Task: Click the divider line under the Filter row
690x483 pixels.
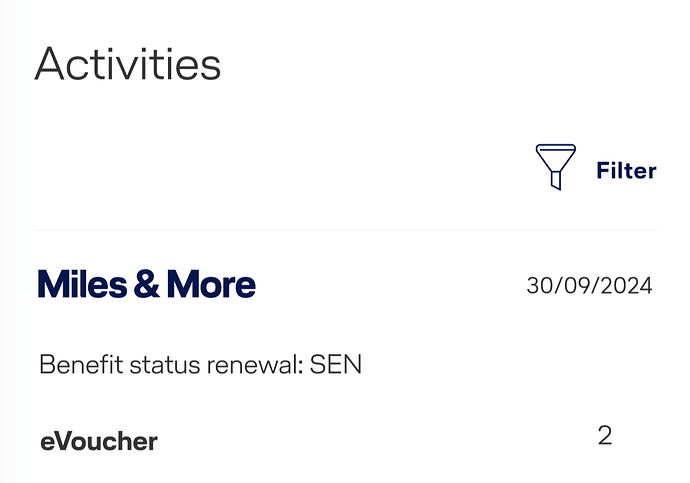Action: (346, 230)
